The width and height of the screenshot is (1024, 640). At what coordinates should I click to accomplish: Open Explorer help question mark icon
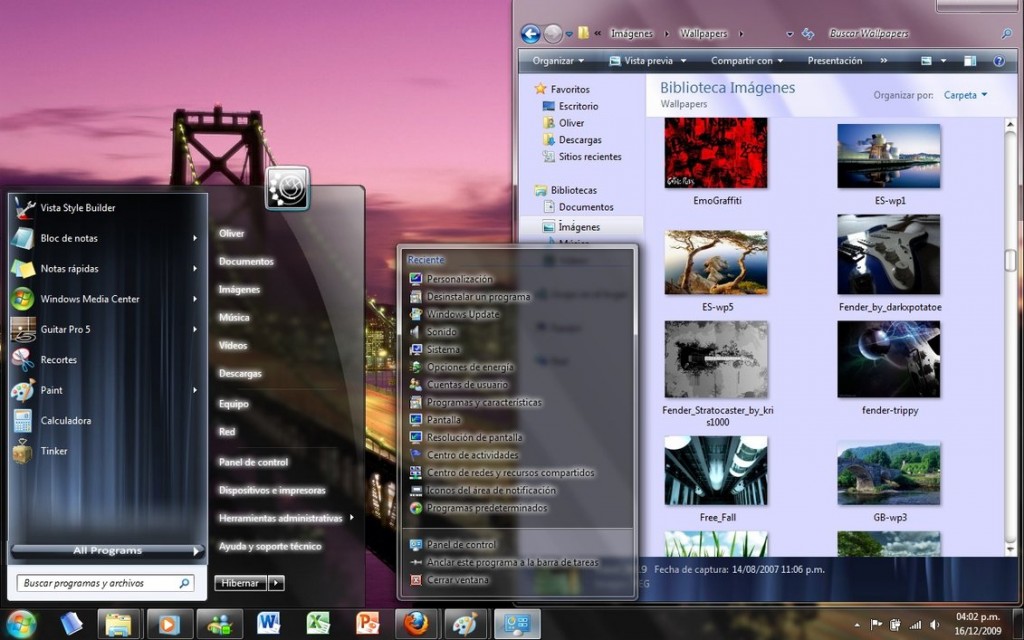(999, 61)
